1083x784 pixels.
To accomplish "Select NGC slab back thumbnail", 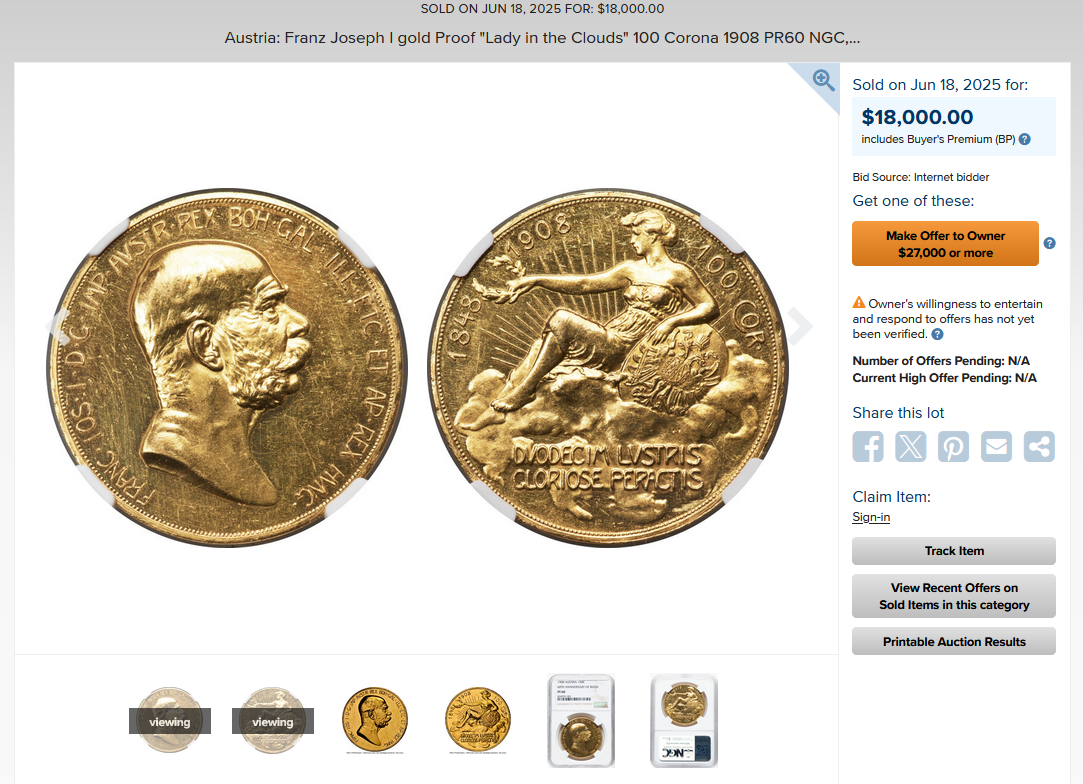I will click(x=684, y=720).
